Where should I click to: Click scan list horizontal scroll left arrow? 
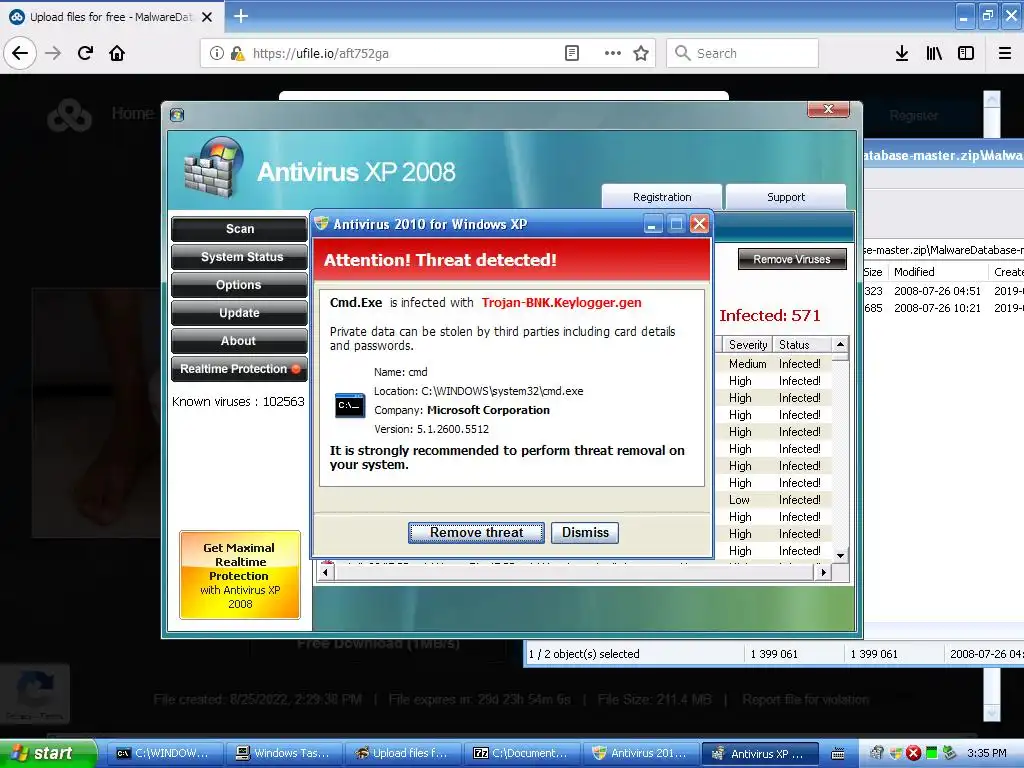click(325, 573)
